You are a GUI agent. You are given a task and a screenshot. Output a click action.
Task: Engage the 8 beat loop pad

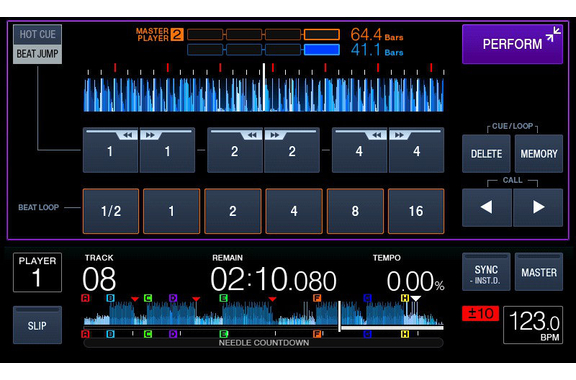(355, 211)
